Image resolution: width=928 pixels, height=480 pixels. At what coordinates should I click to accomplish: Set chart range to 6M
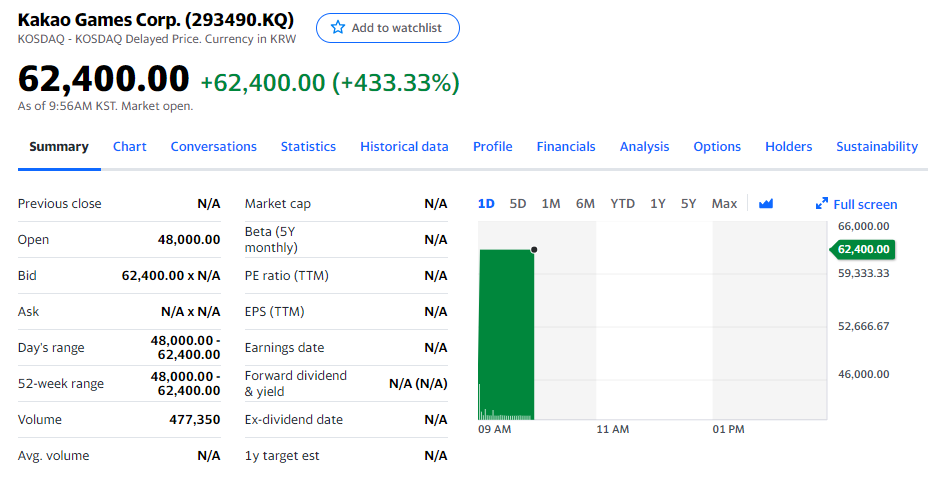pyautogui.click(x=585, y=204)
